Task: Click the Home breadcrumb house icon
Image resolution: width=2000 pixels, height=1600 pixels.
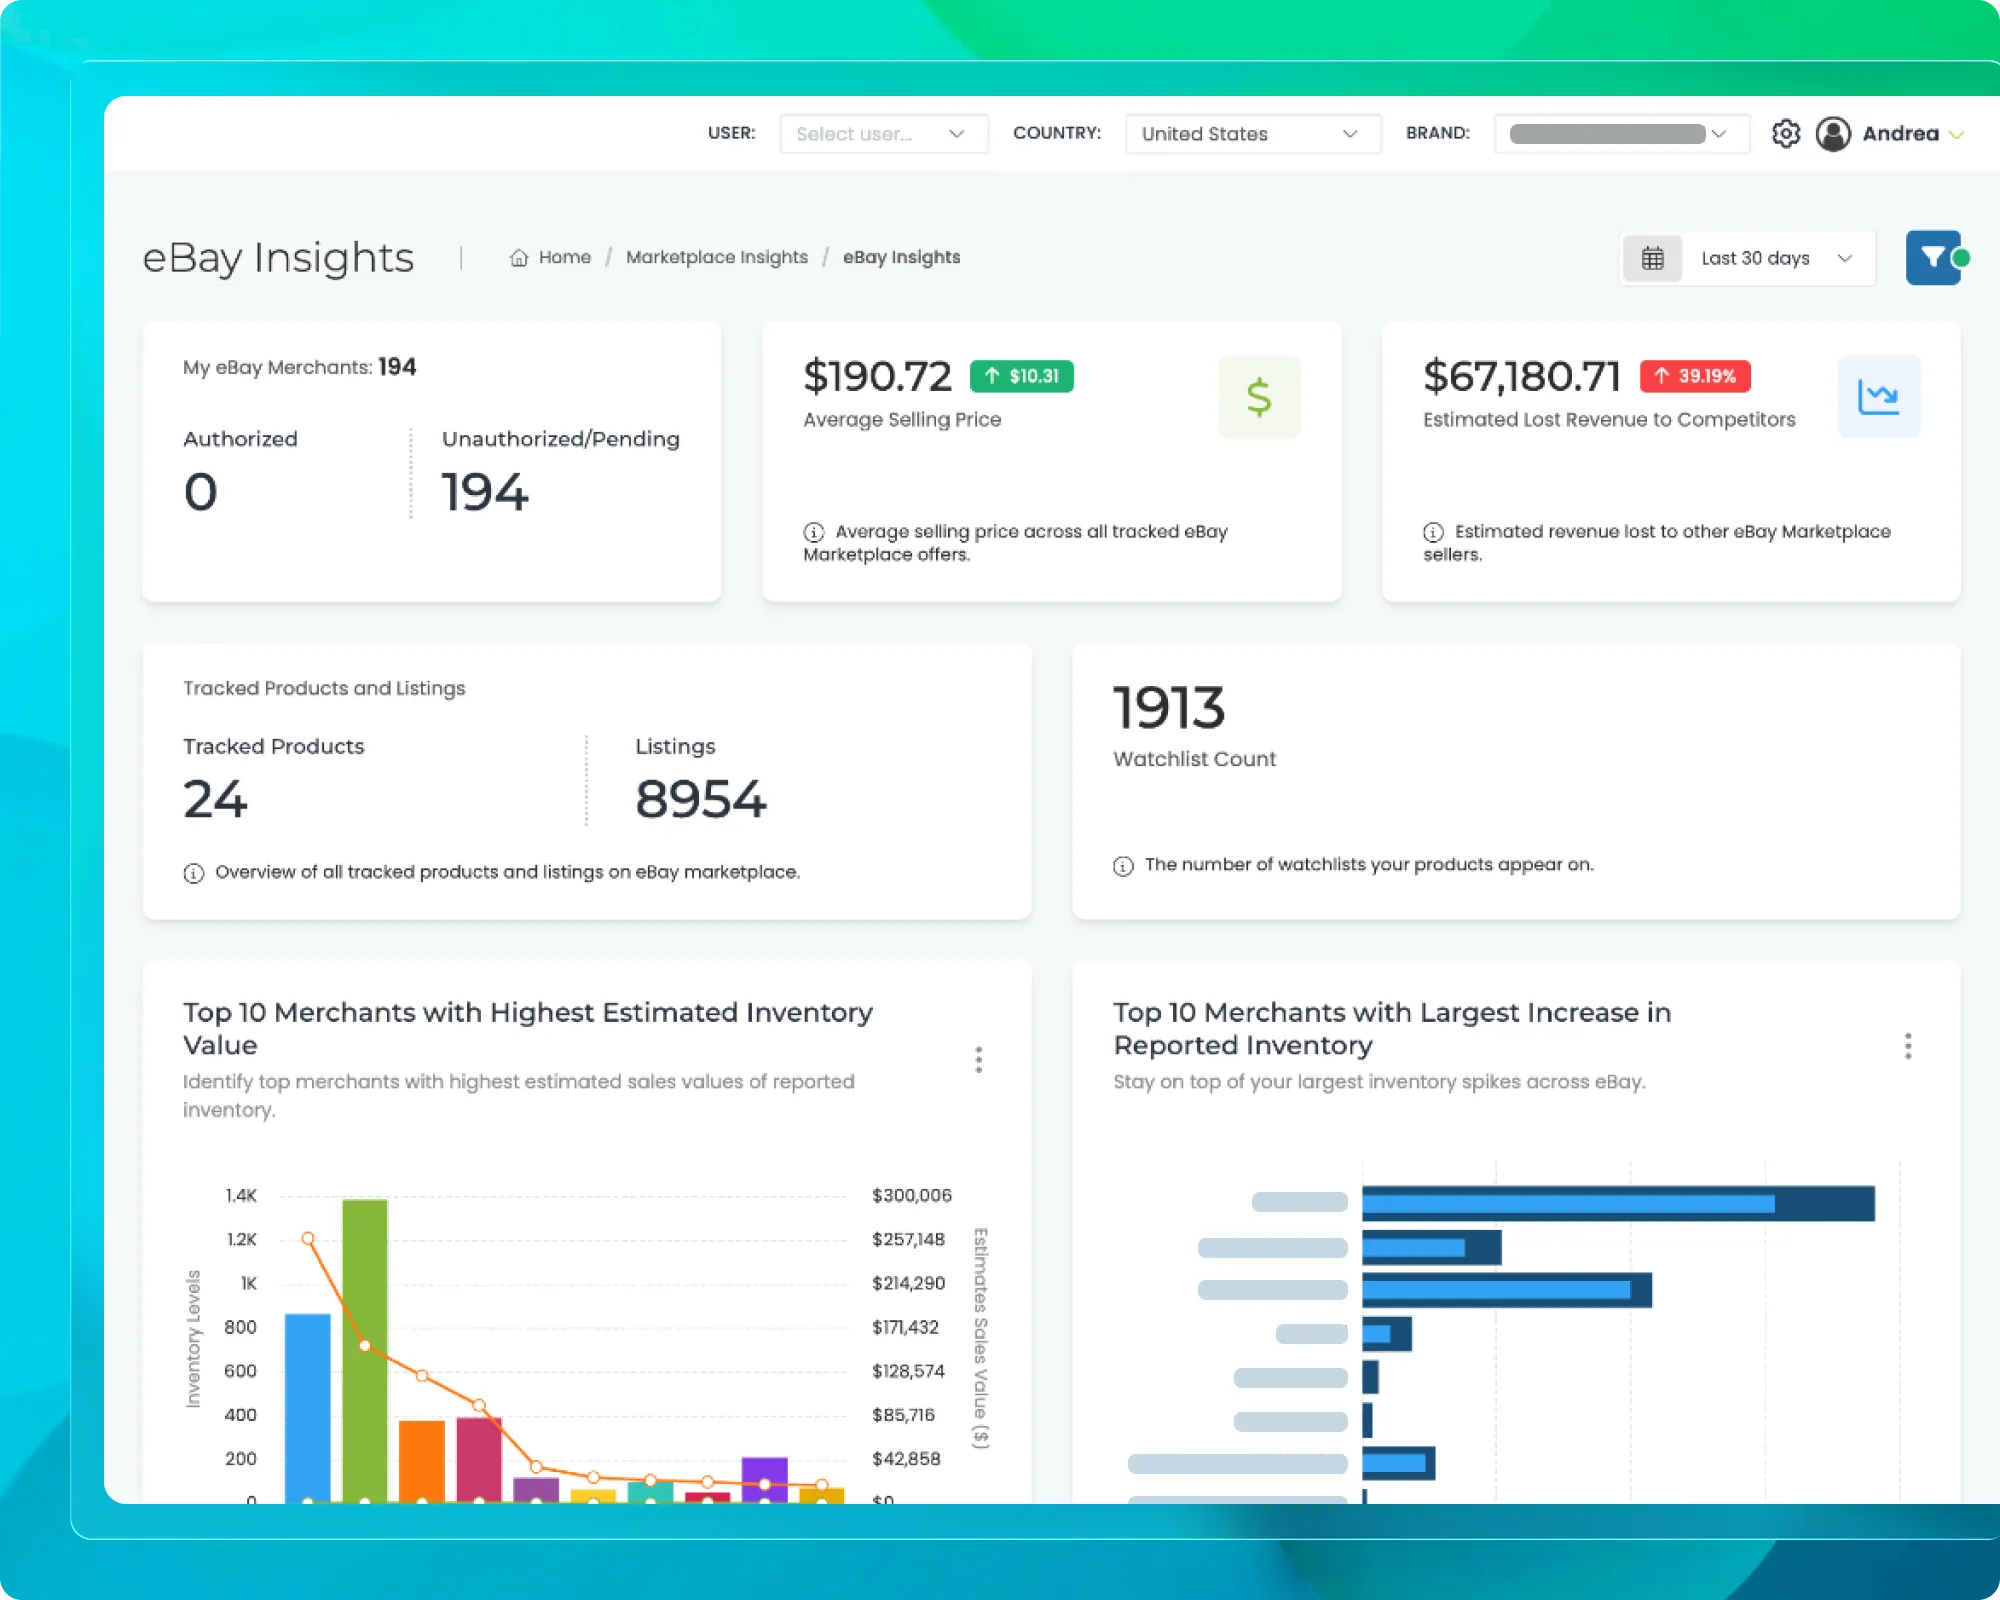Action: pos(518,257)
